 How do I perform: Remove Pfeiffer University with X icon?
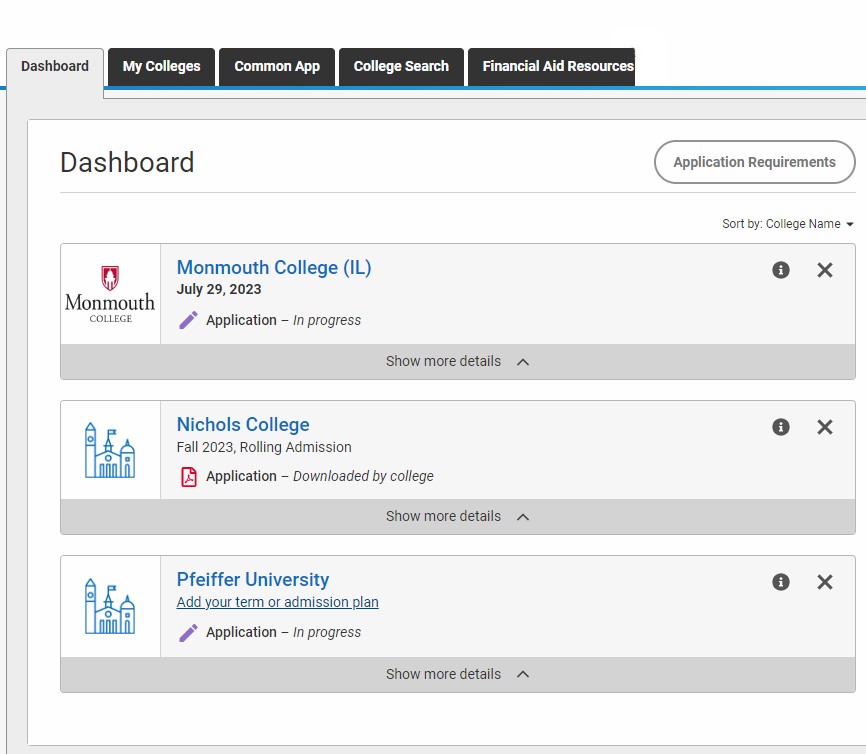[825, 582]
